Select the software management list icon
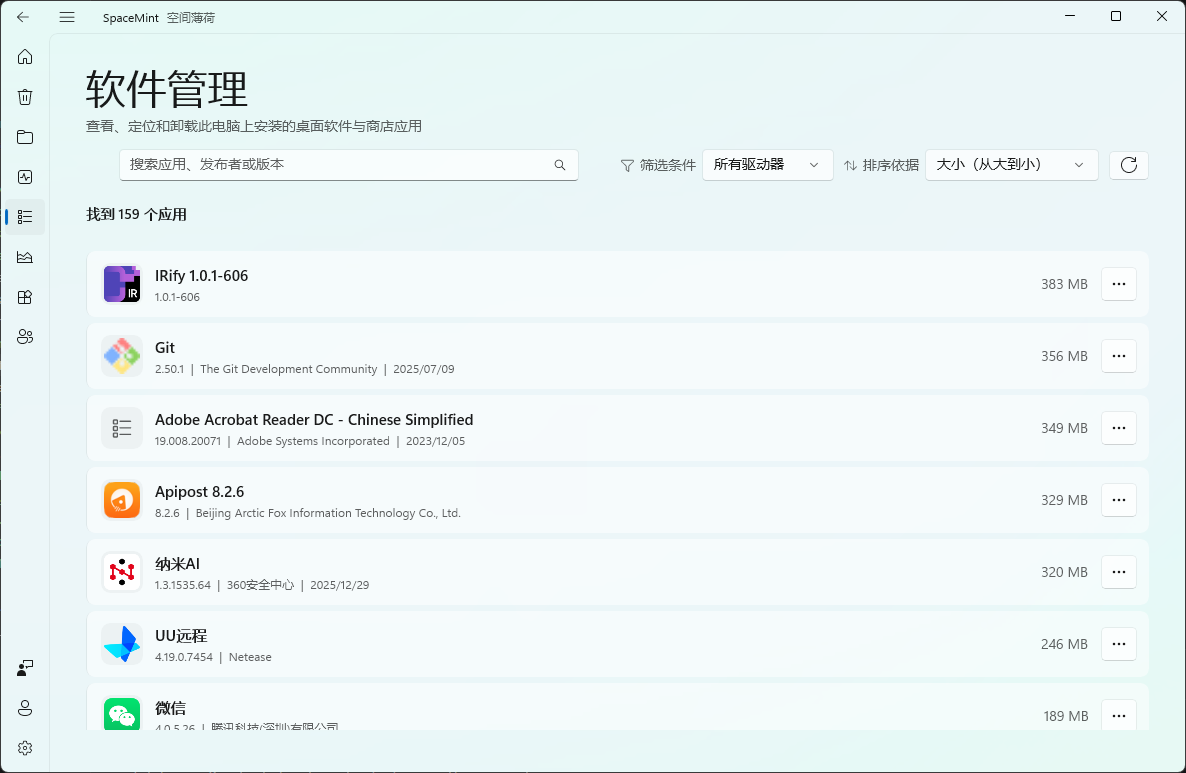 point(25,217)
